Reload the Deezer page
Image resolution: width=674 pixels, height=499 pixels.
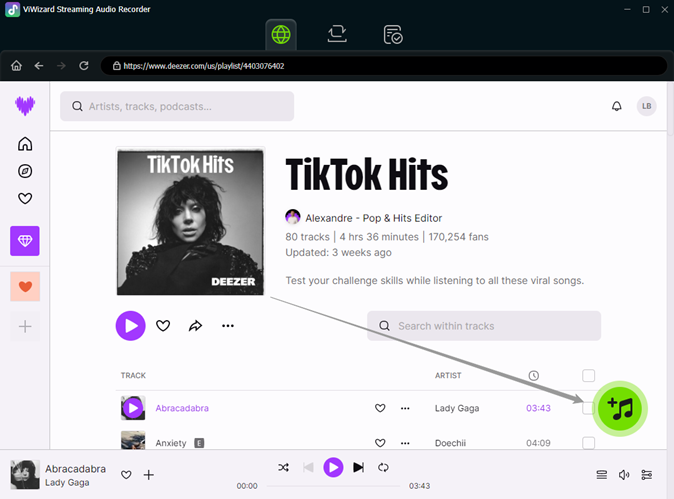[84, 66]
